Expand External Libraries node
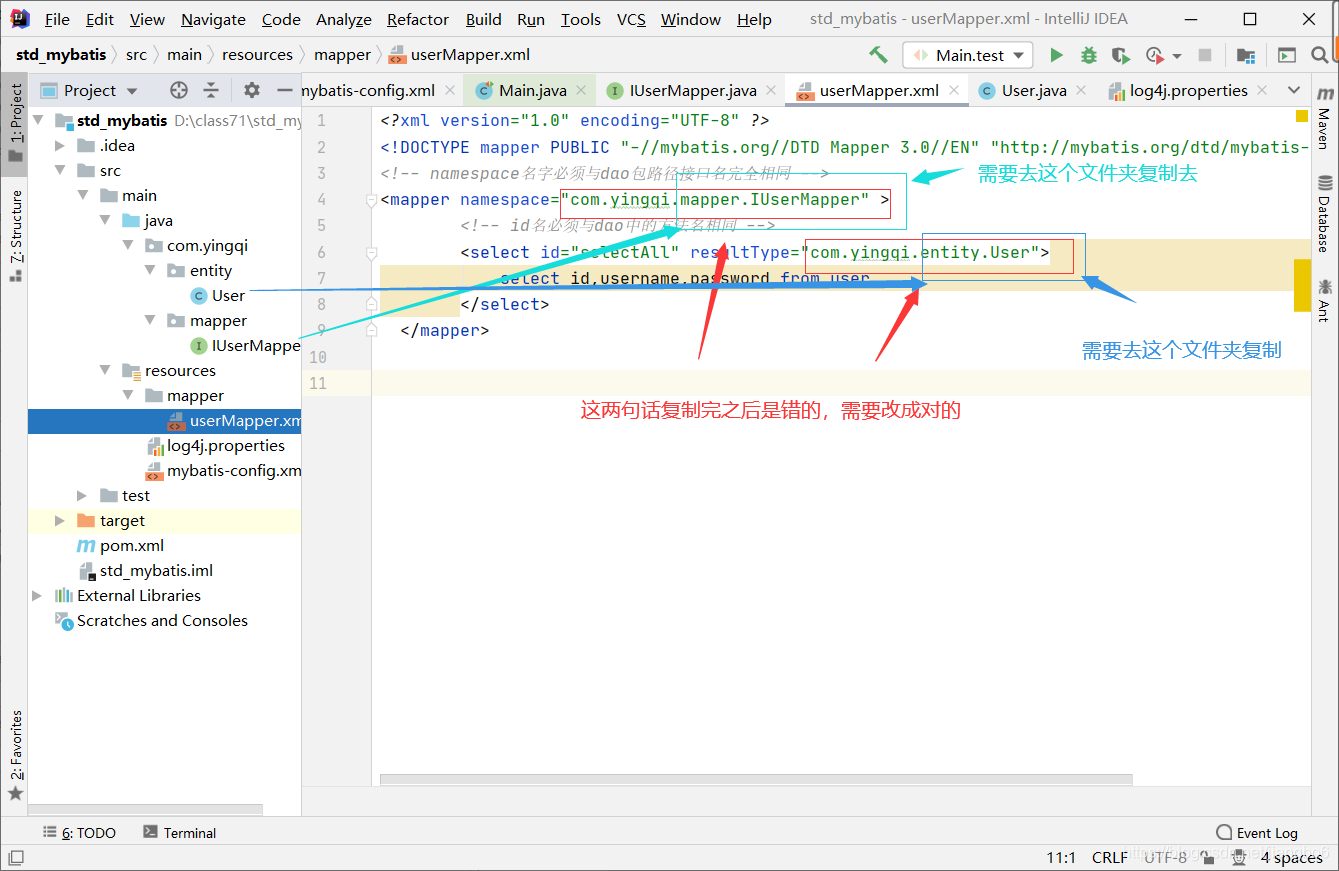Screen dimensions: 1339x871 [38, 595]
